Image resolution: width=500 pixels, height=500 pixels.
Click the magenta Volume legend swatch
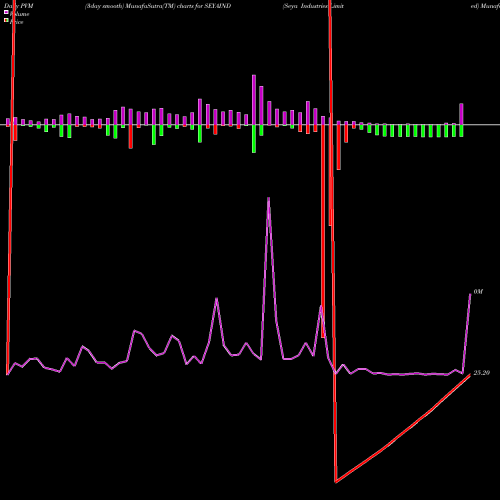click(x=6, y=12)
